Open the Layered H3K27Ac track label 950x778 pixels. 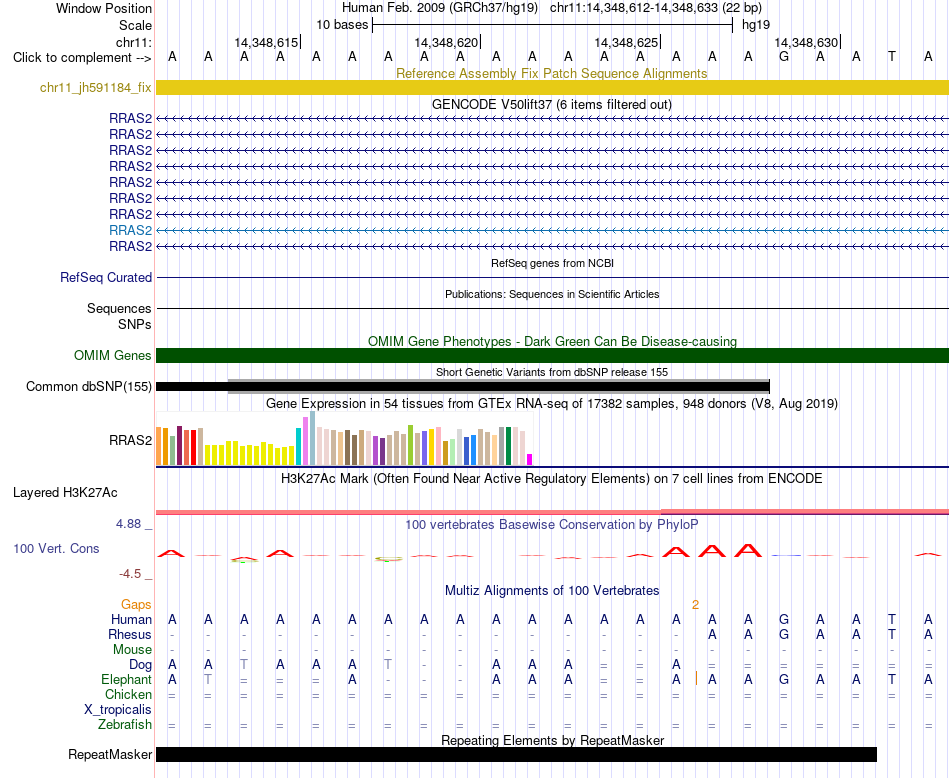point(65,493)
